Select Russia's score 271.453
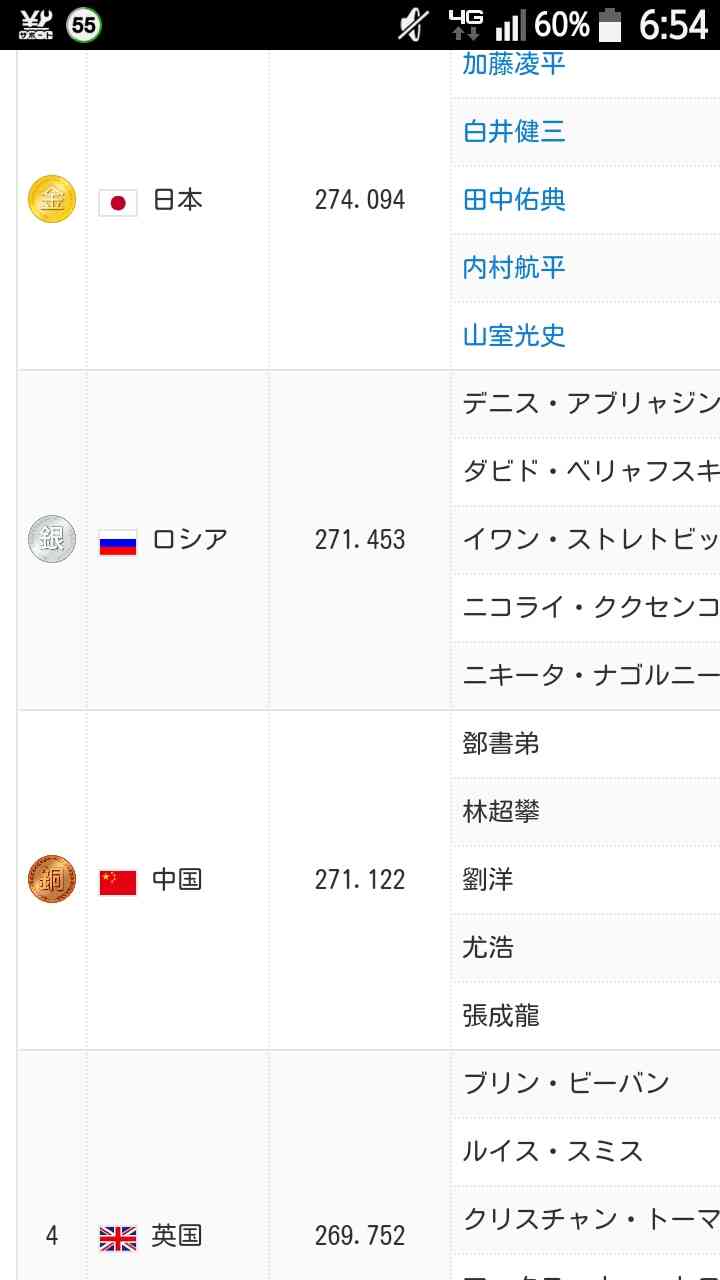The height and width of the screenshot is (1280, 720). (x=360, y=540)
